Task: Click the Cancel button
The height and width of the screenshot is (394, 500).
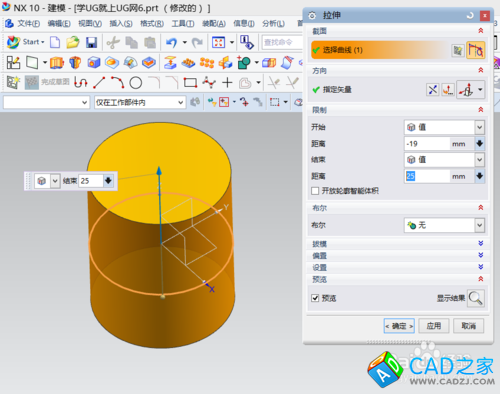Action: click(x=468, y=326)
